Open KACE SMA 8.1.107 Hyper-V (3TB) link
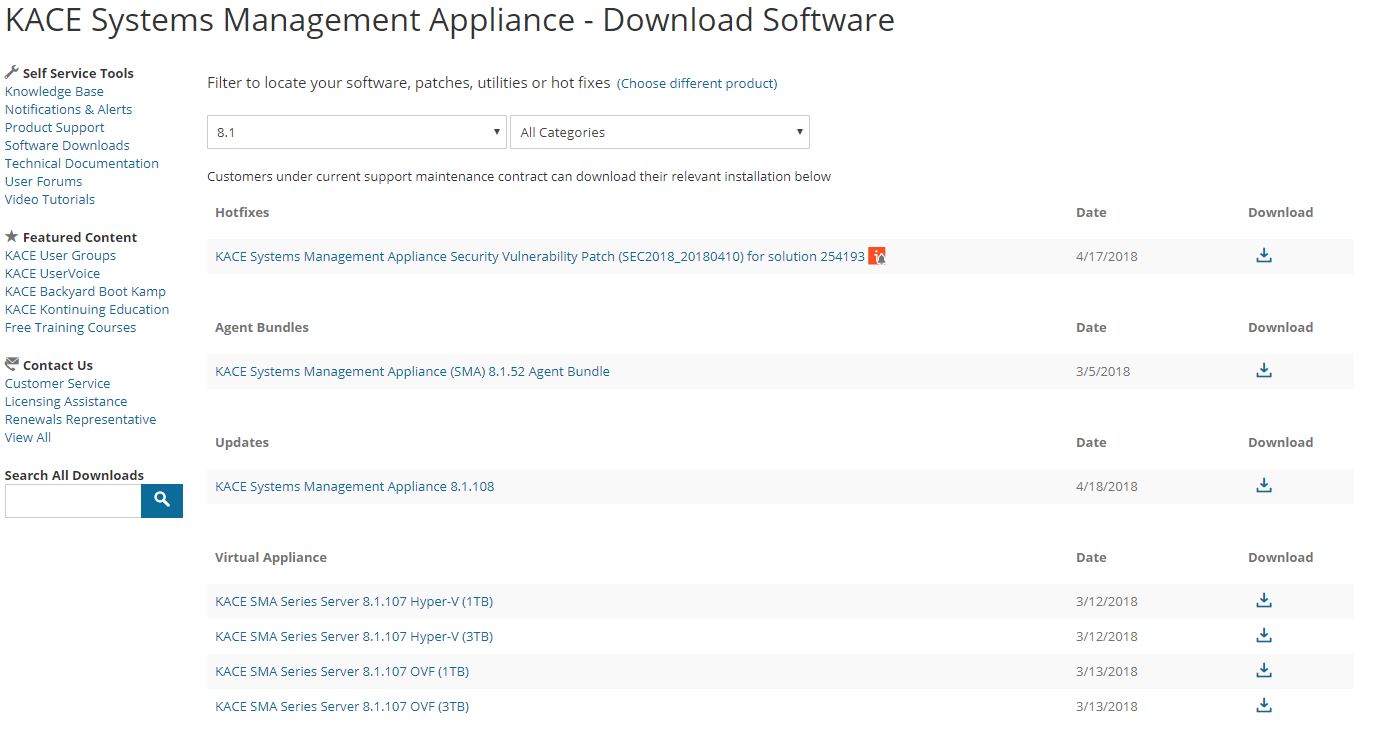 coord(354,637)
